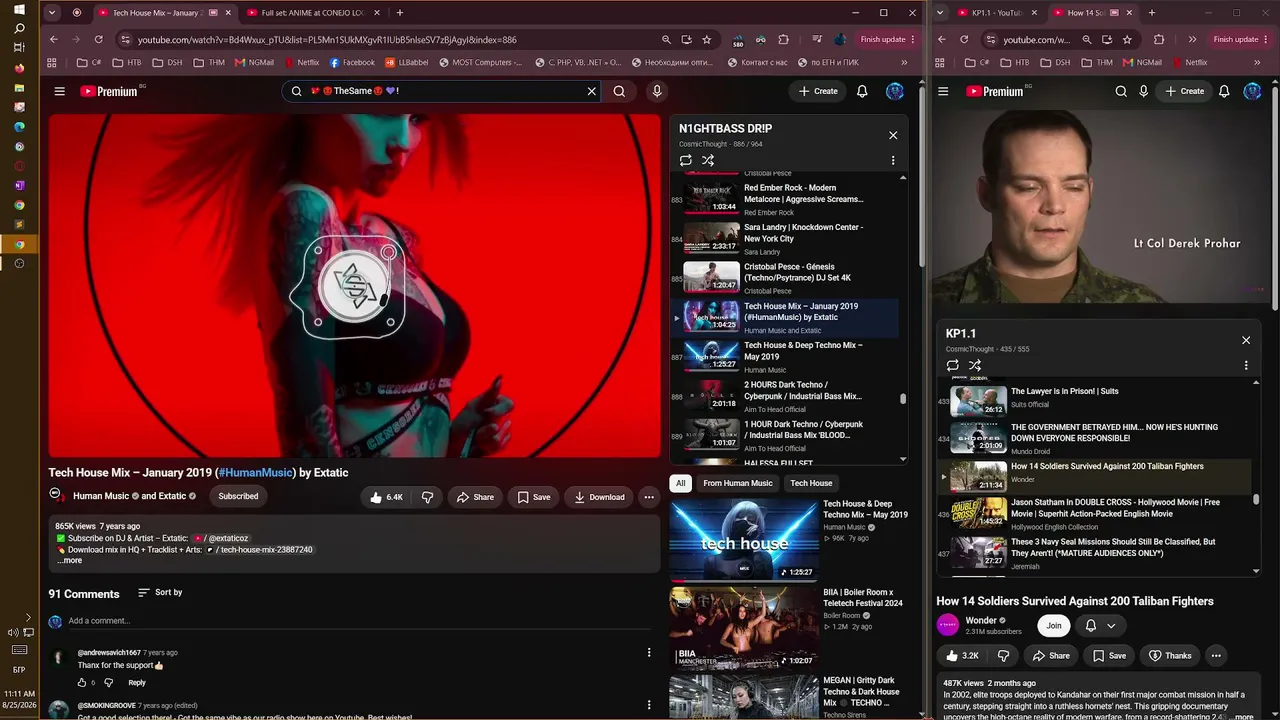Open more actions menu beside Download button
The height and width of the screenshot is (720, 1280).
(649, 497)
